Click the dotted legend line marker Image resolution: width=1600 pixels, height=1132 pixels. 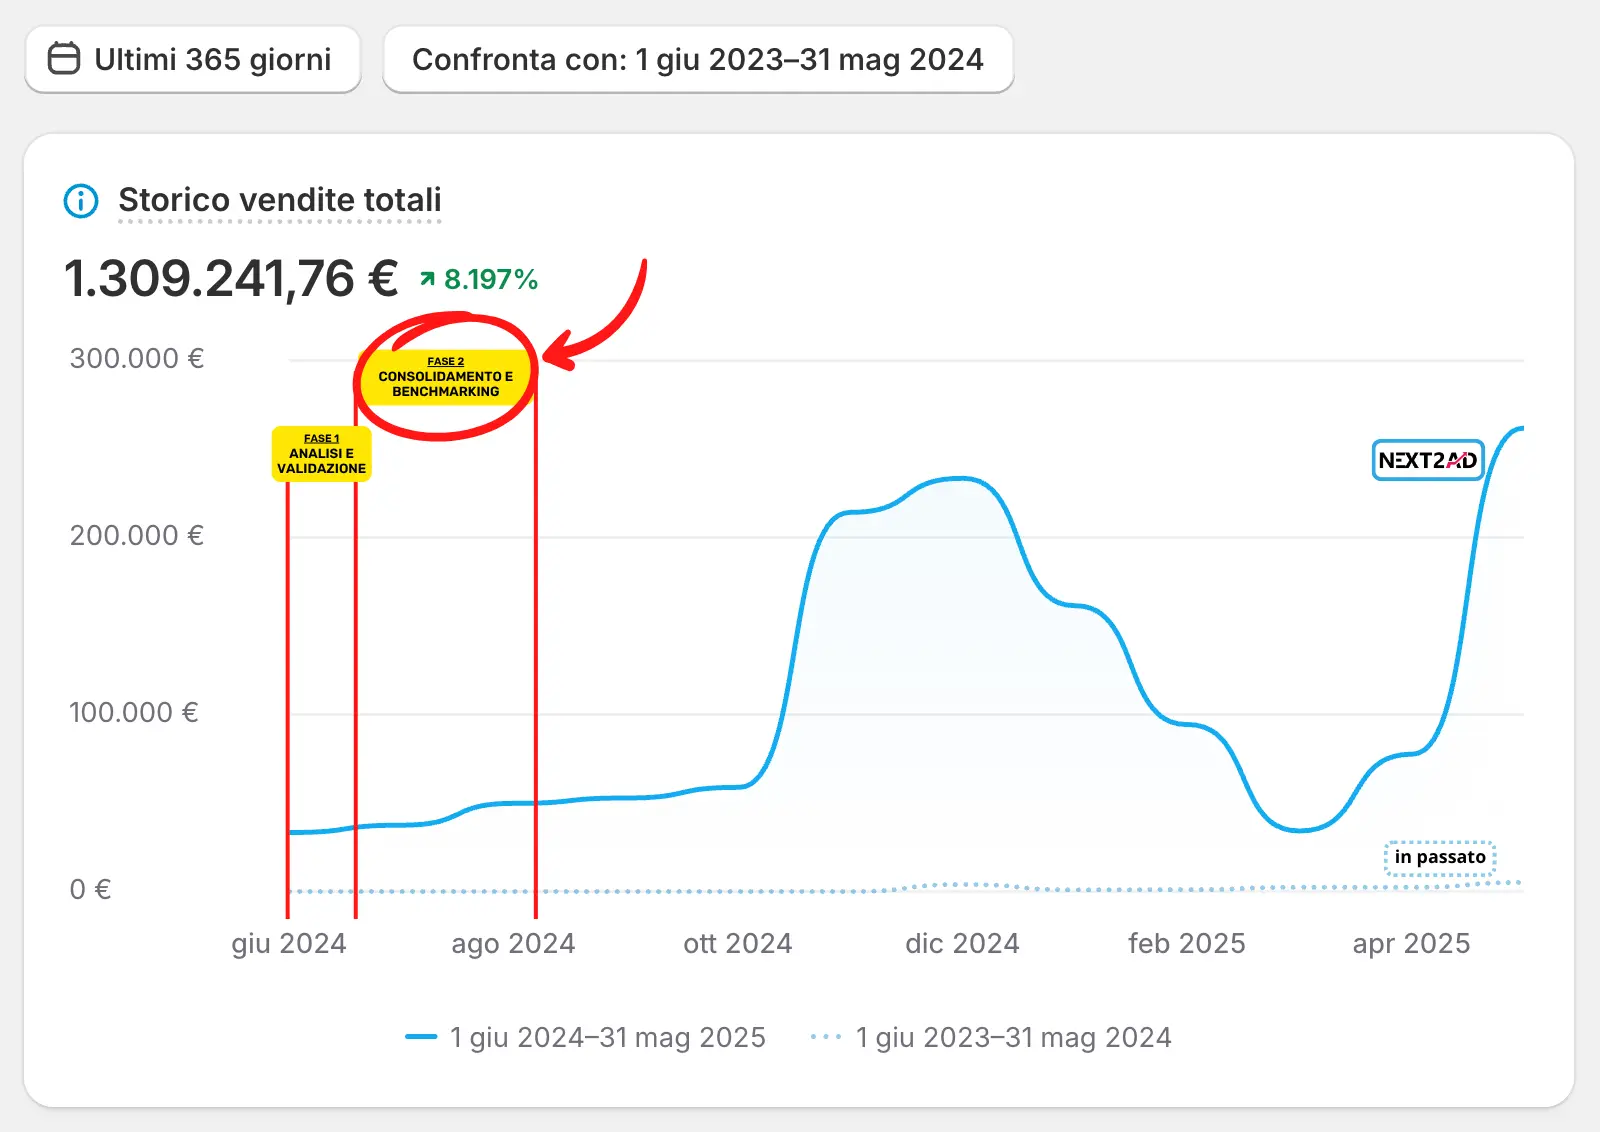826,1037
